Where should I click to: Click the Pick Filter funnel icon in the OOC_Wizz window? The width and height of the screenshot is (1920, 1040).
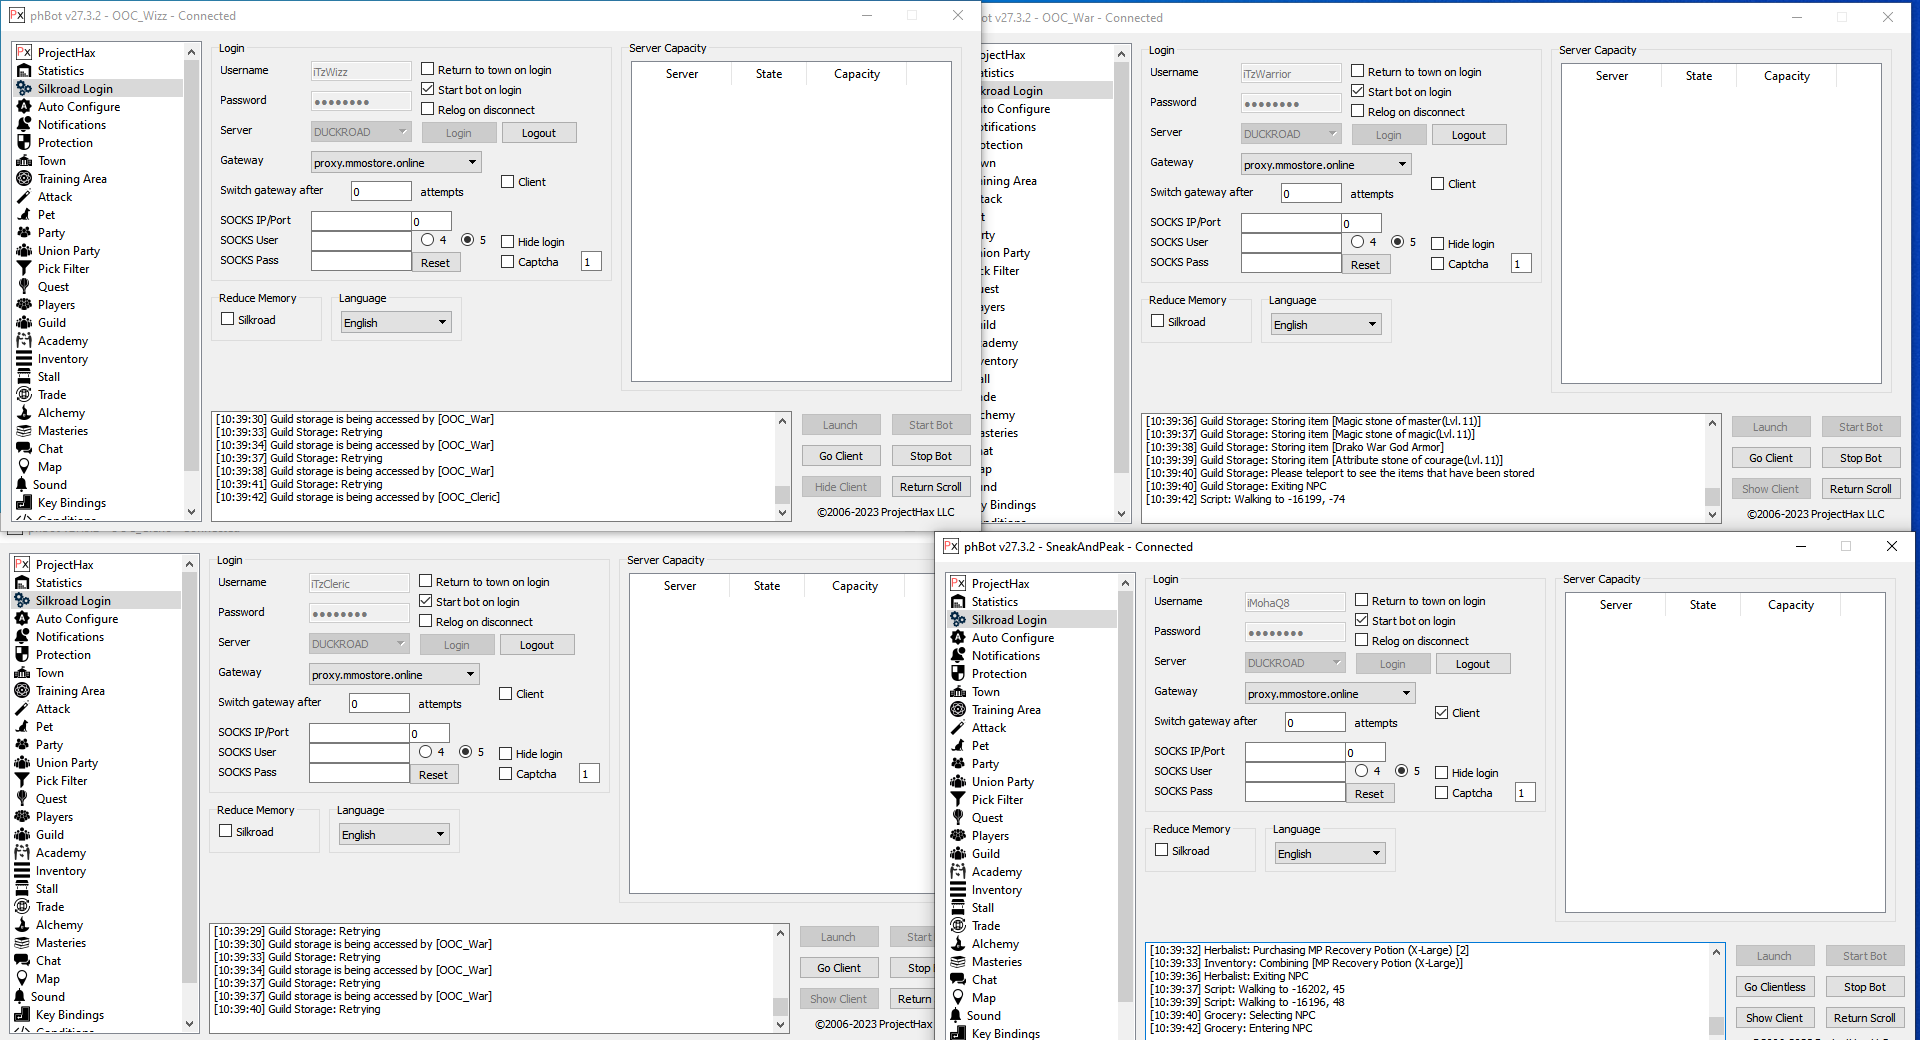tap(24, 269)
